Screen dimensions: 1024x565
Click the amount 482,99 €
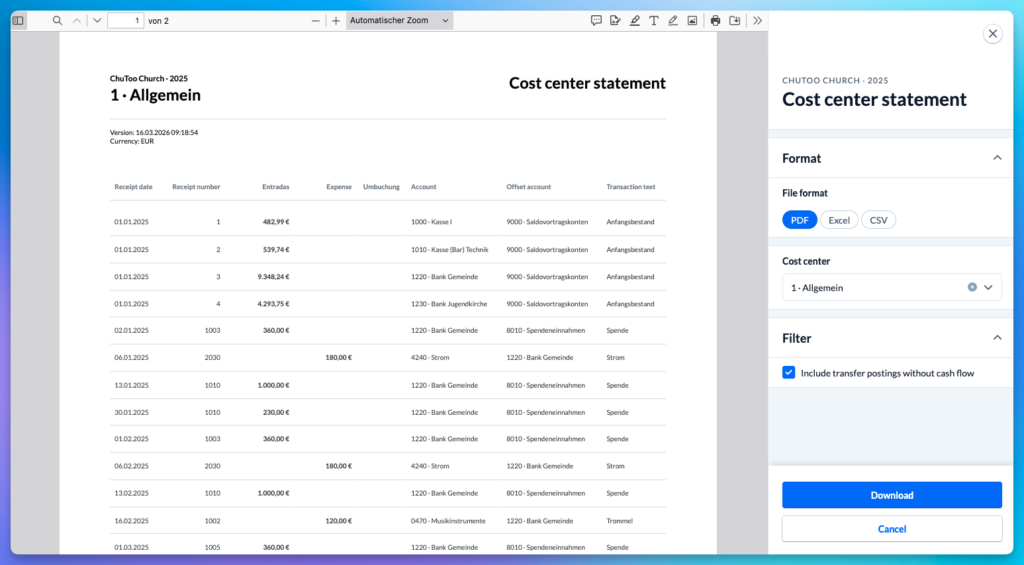(276, 222)
